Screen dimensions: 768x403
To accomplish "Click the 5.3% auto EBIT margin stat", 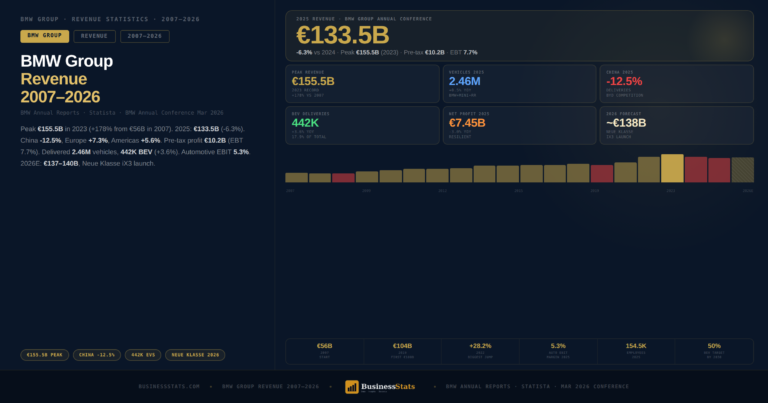I will [x=558, y=351].
